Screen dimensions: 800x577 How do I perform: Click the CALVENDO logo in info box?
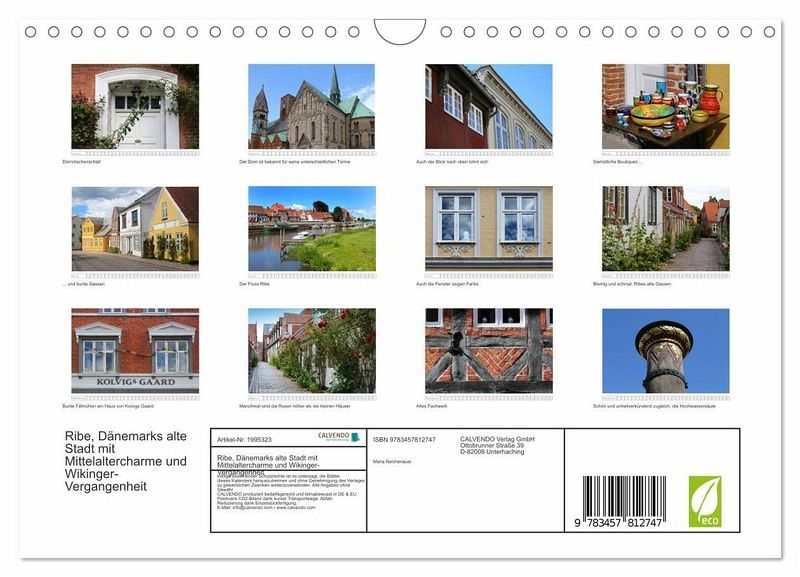point(333,437)
